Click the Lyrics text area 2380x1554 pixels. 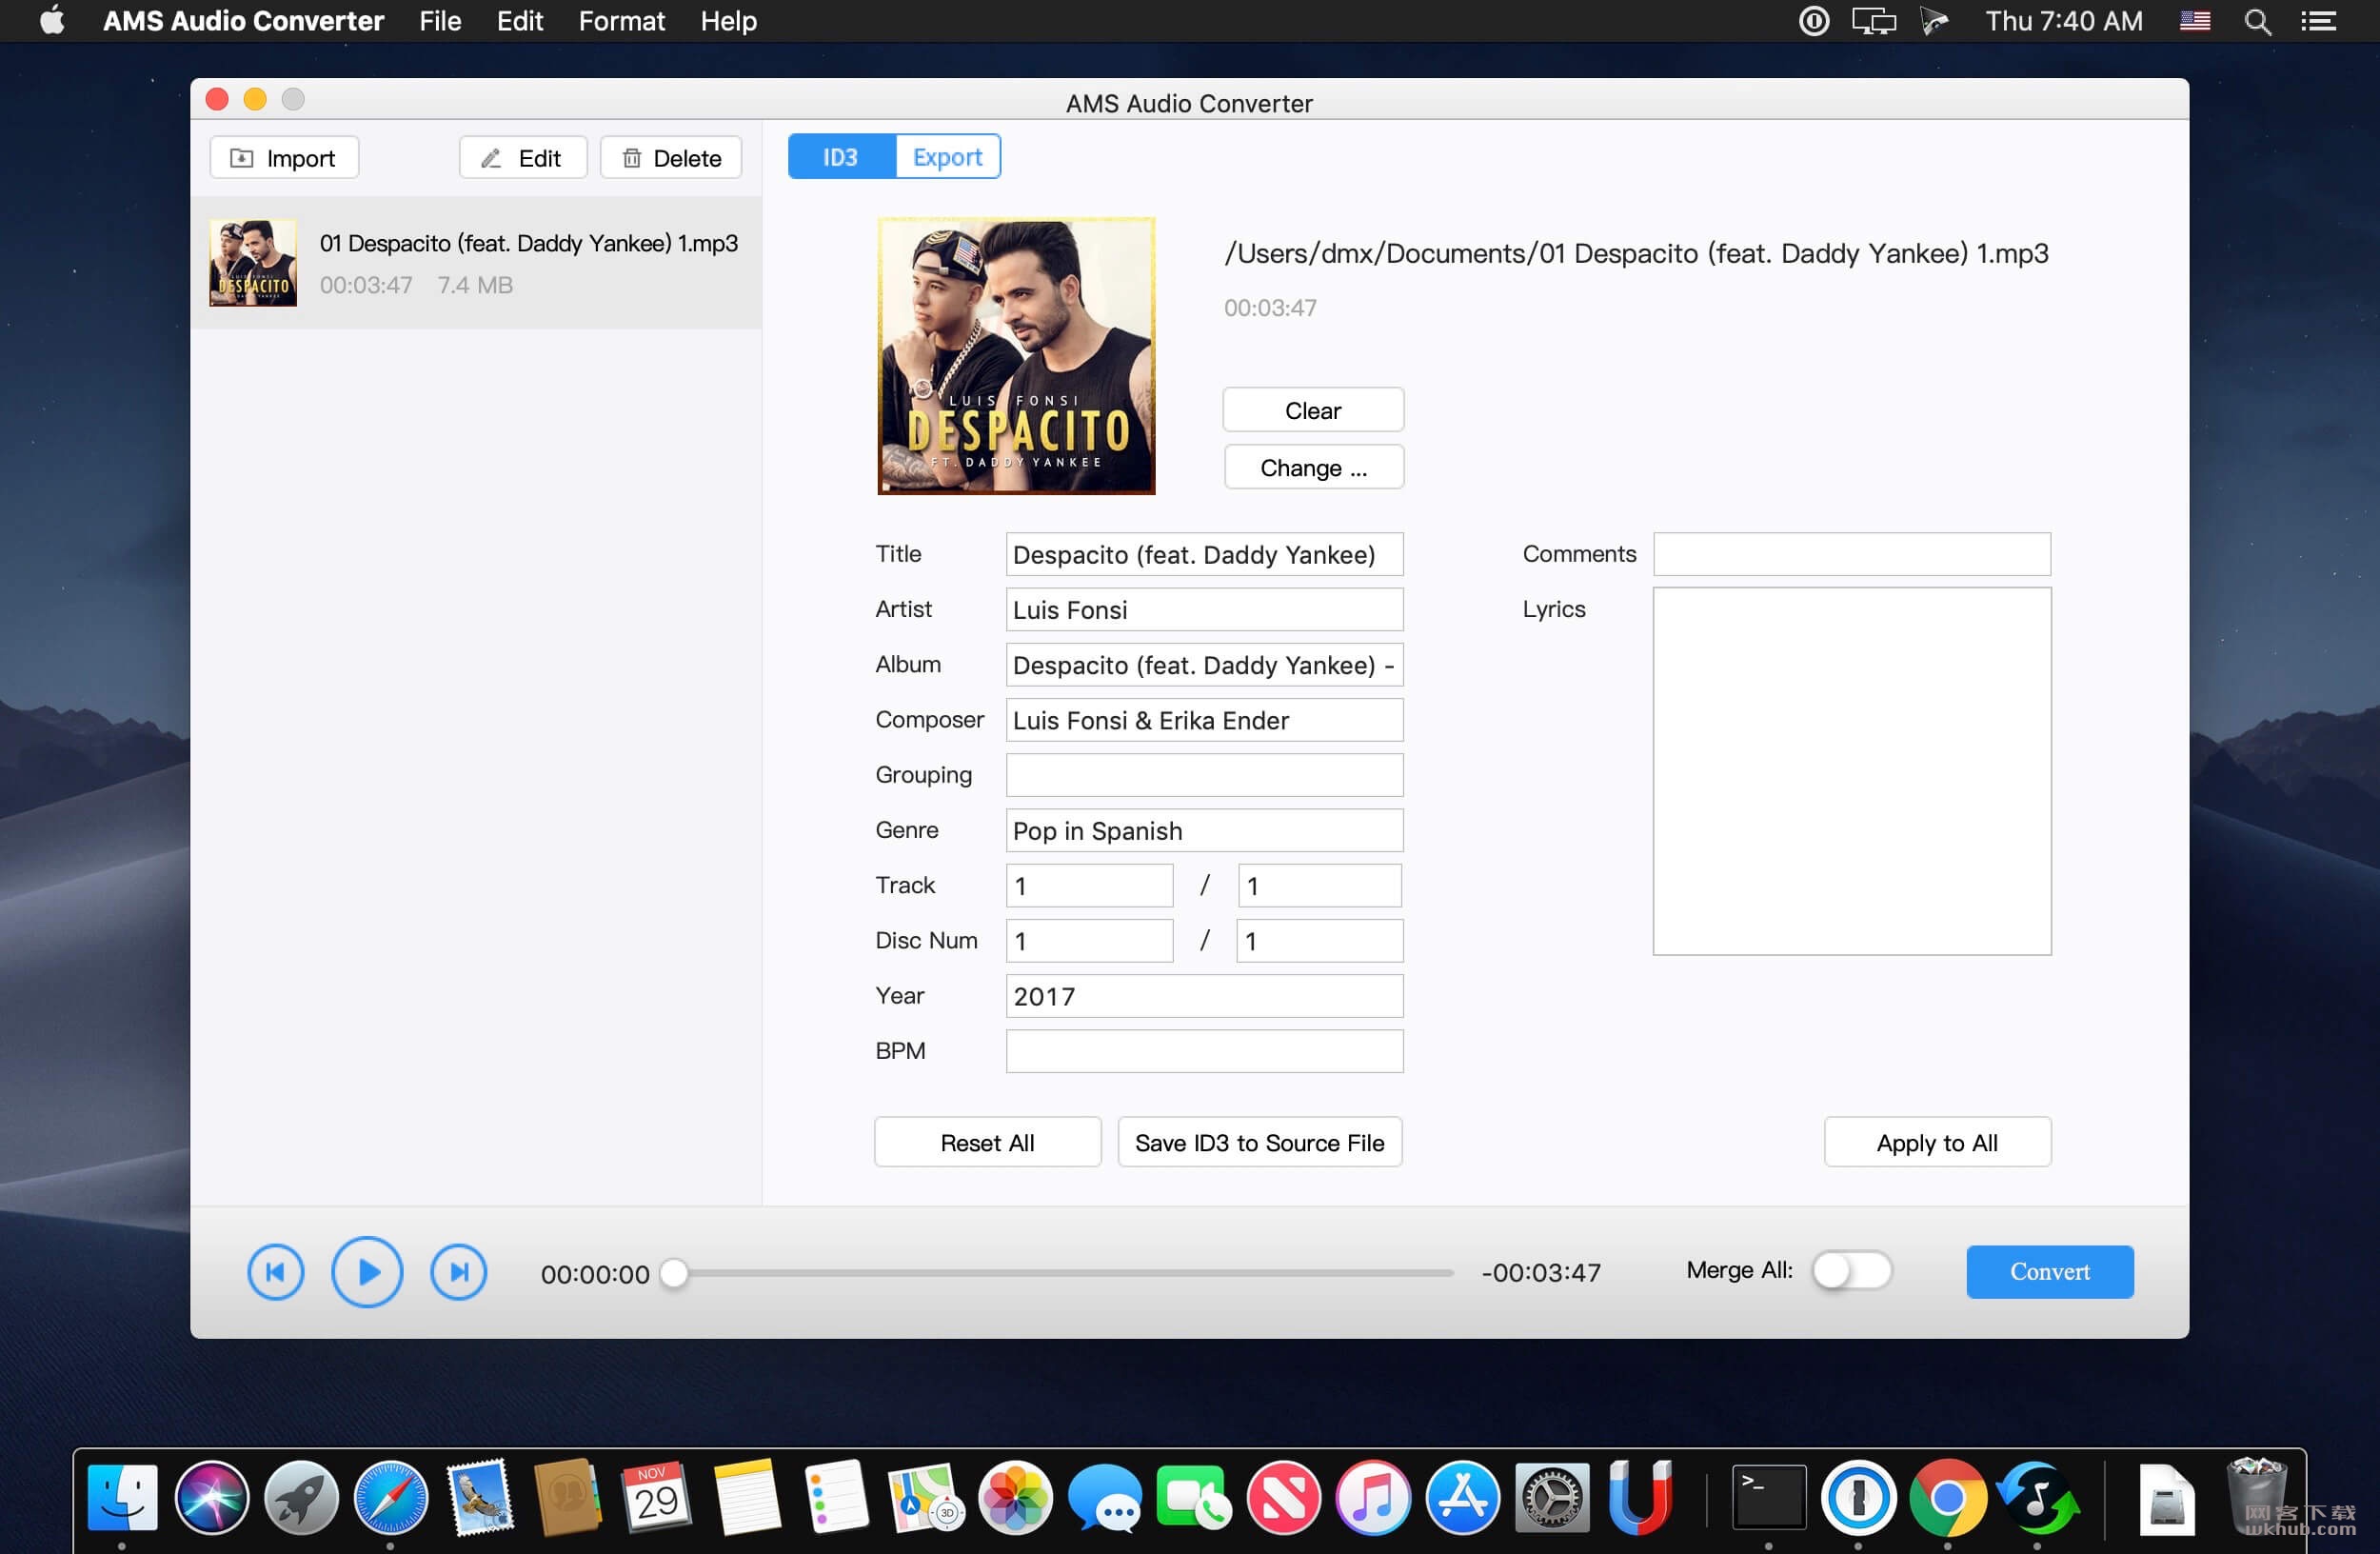tap(1851, 771)
